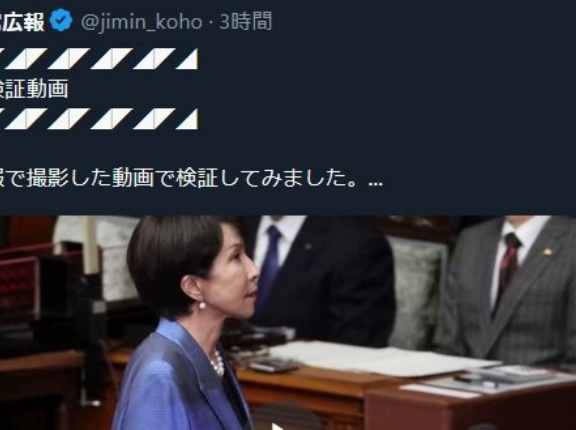
Task: Click the last triangle emoji on lower divider
Action: [x=187, y=119]
